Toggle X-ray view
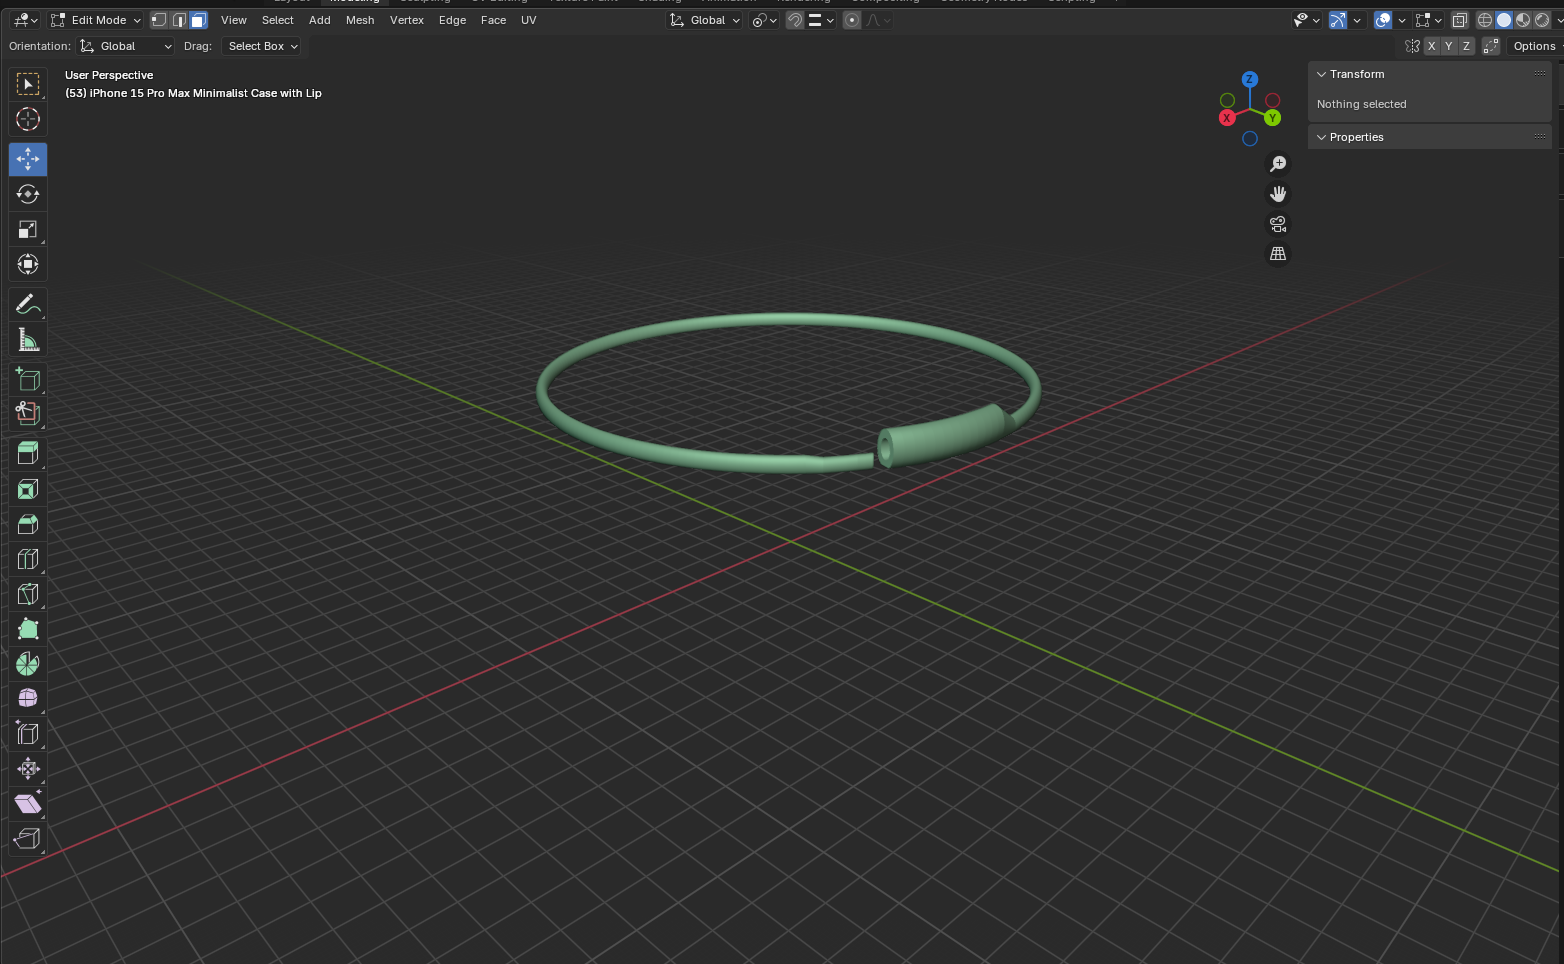The height and width of the screenshot is (964, 1564). 1460,20
